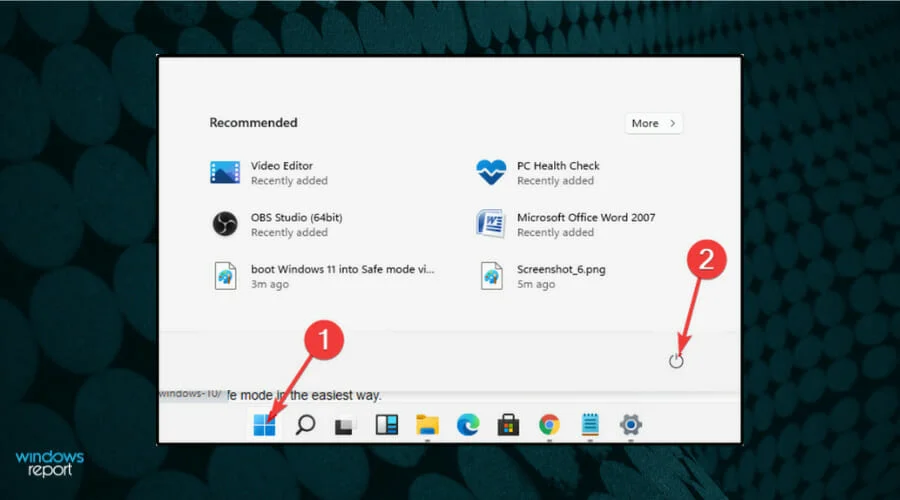Screen dimensions: 900x500
Task: Open the Widgets taskbar icon
Action: 386,425
